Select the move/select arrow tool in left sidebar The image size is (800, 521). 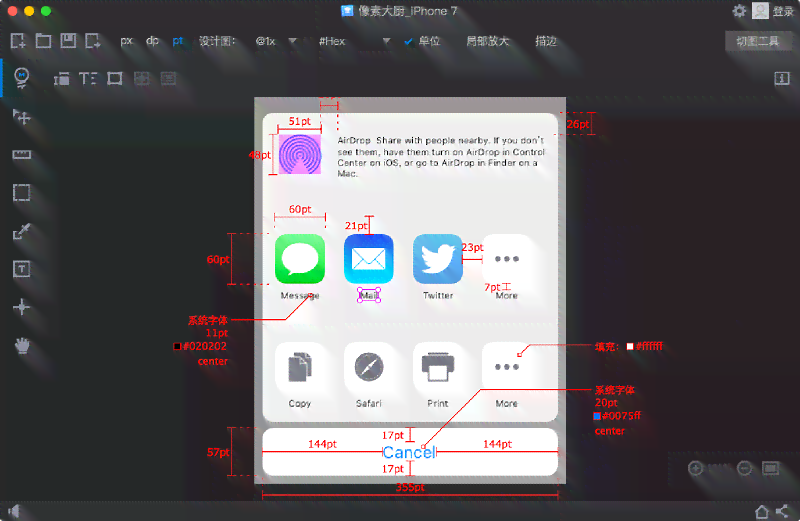21,117
